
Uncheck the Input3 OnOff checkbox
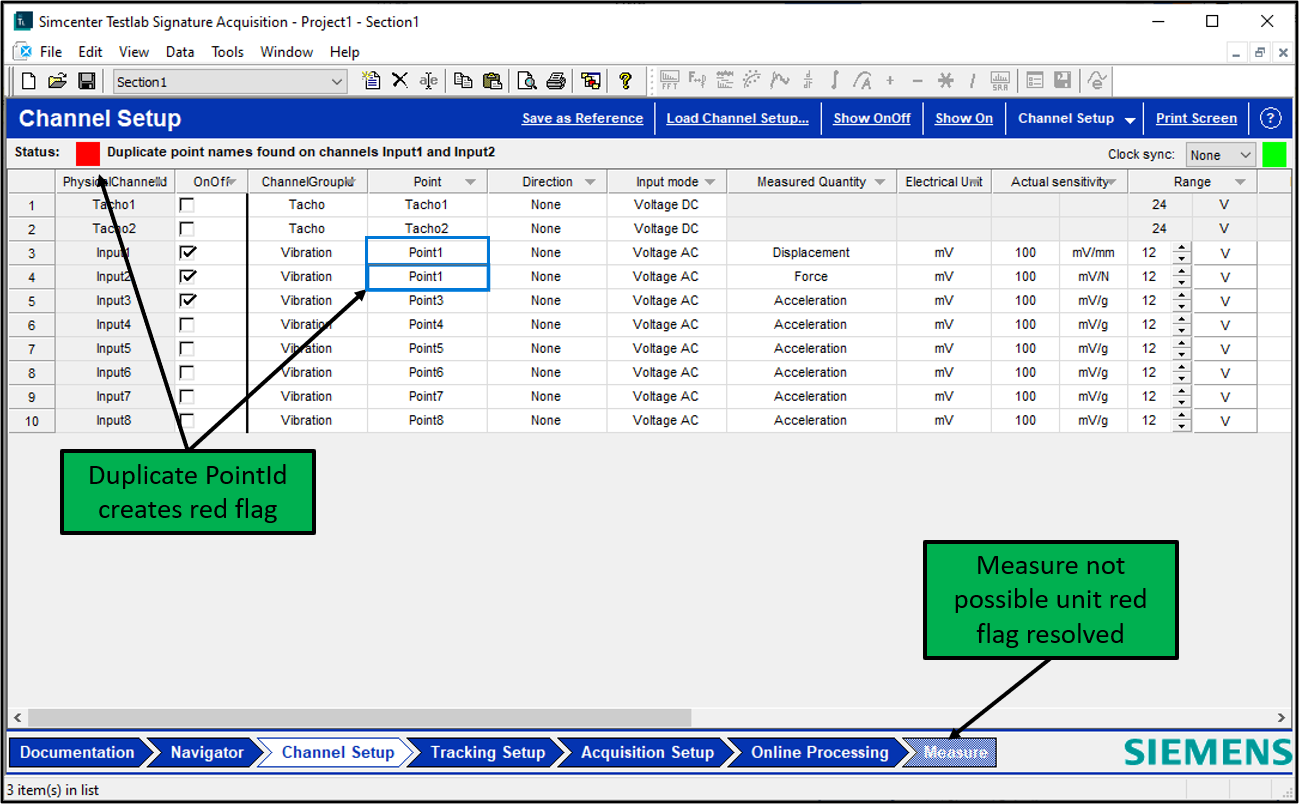(187, 300)
